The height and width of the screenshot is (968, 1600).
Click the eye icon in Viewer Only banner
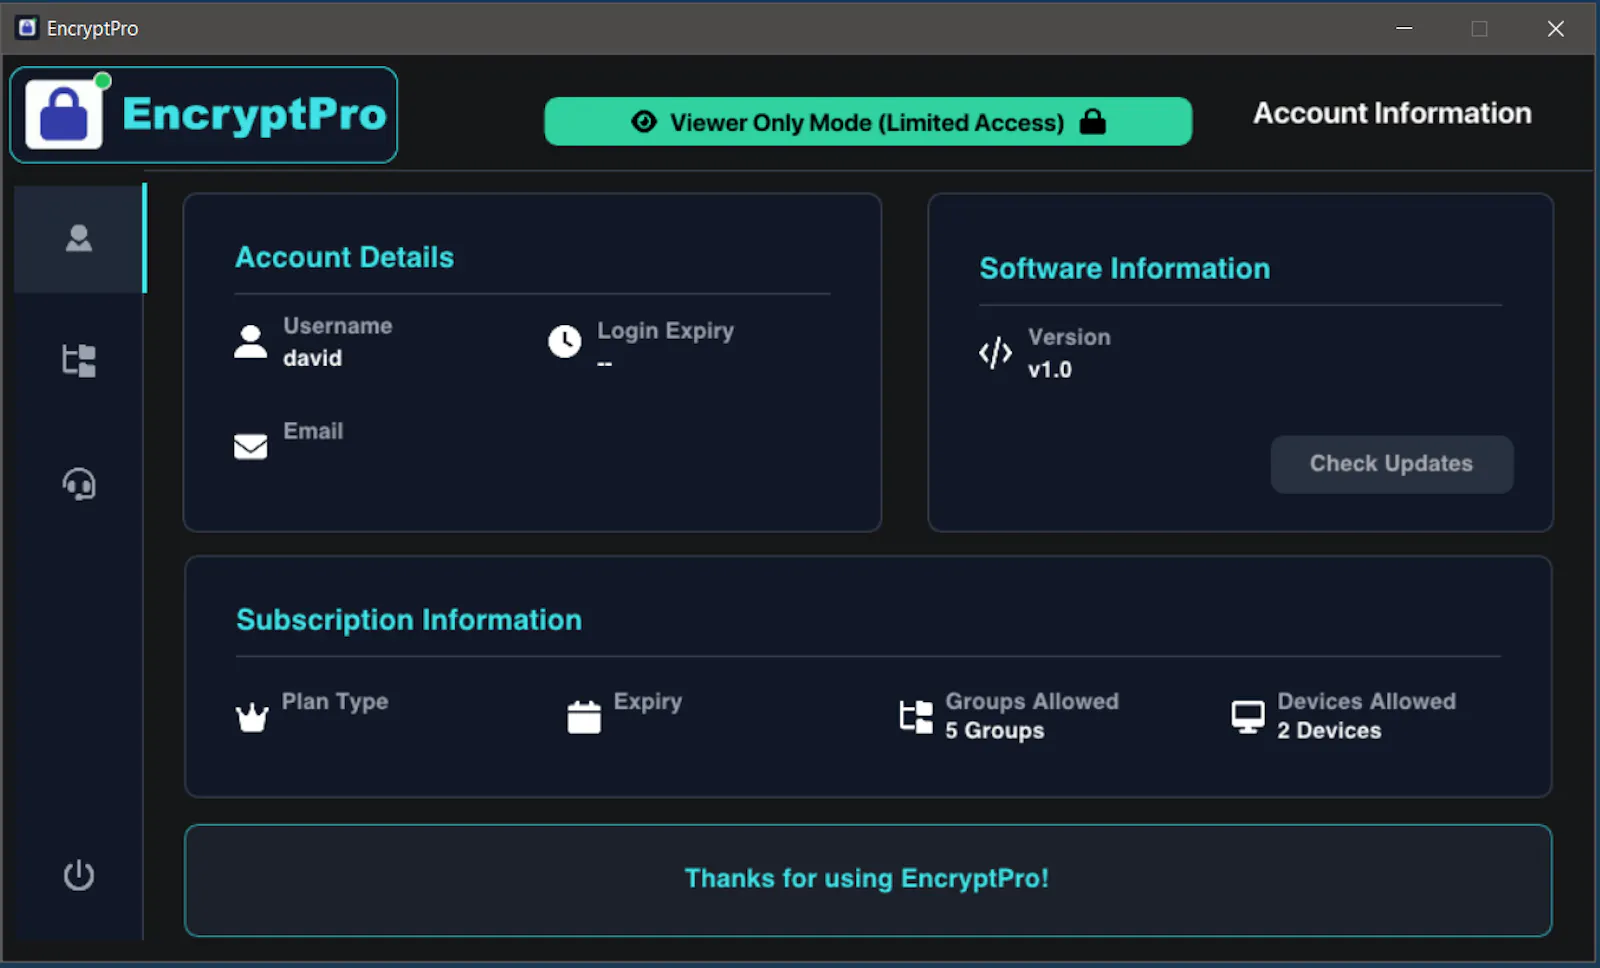644,121
